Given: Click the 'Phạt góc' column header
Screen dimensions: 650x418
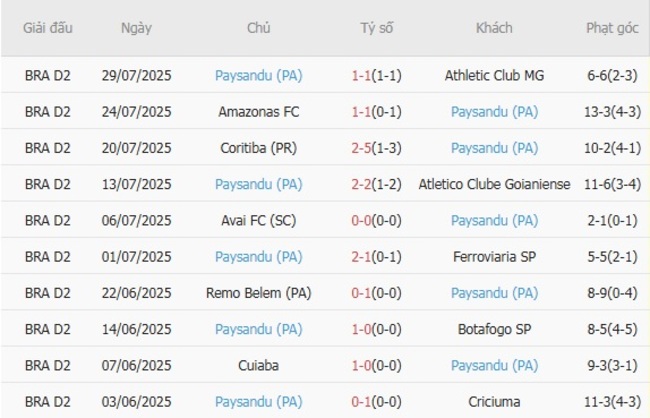Looking at the screenshot, I should [x=611, y=28].
